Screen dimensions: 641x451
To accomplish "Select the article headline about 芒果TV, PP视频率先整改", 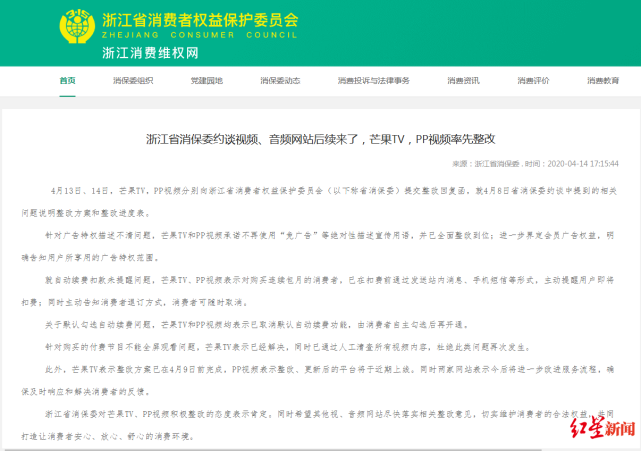I will (320, 139).
